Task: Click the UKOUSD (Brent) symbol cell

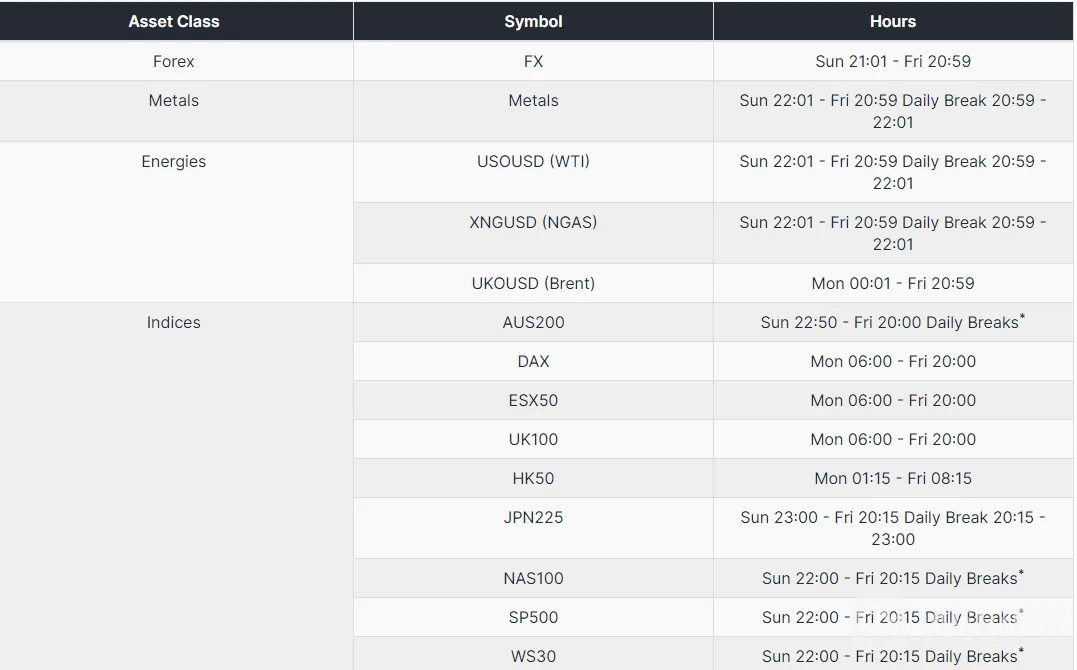Action: [x=533, y=283]
